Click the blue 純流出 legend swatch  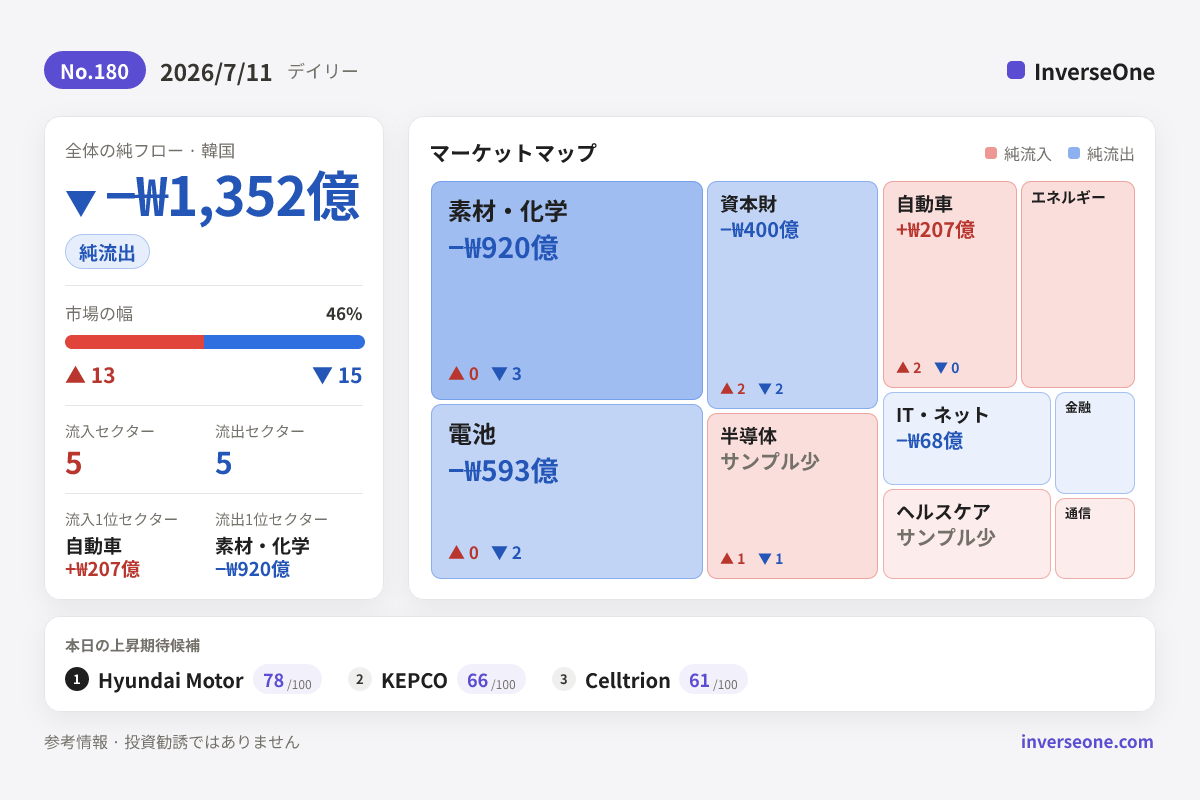pos(1074,153)
